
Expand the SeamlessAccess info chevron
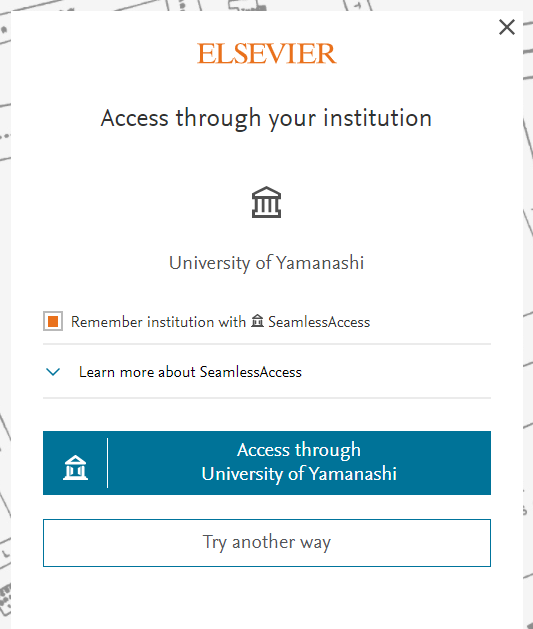[53, 372]
